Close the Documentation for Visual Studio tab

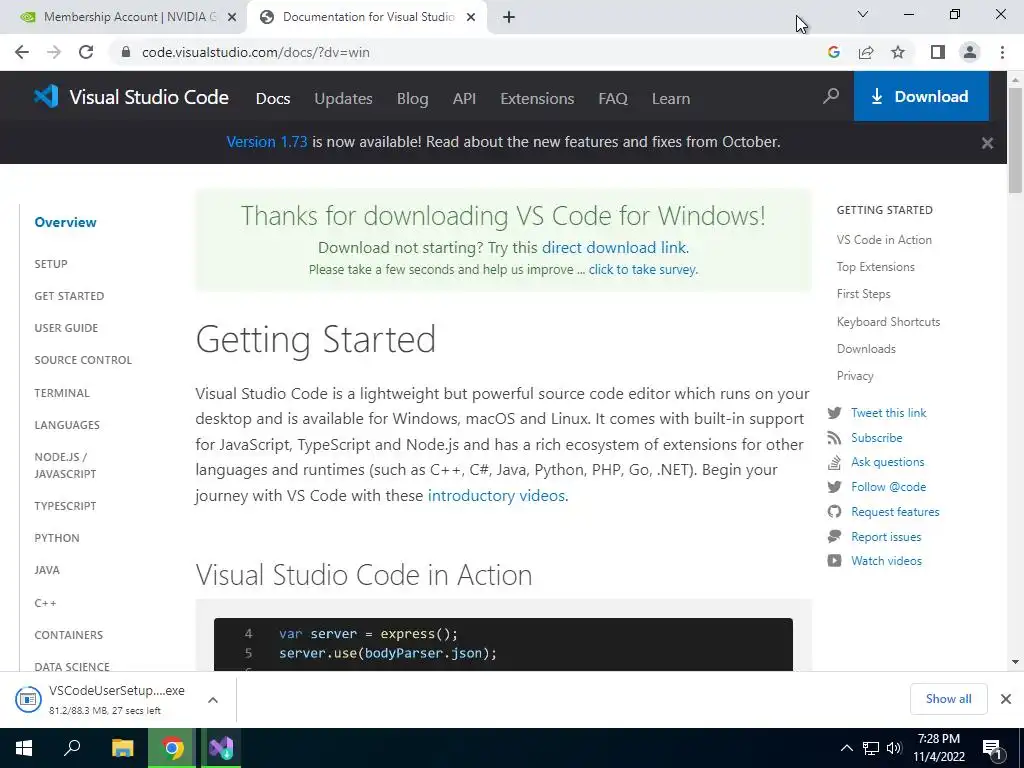(471, 17)
